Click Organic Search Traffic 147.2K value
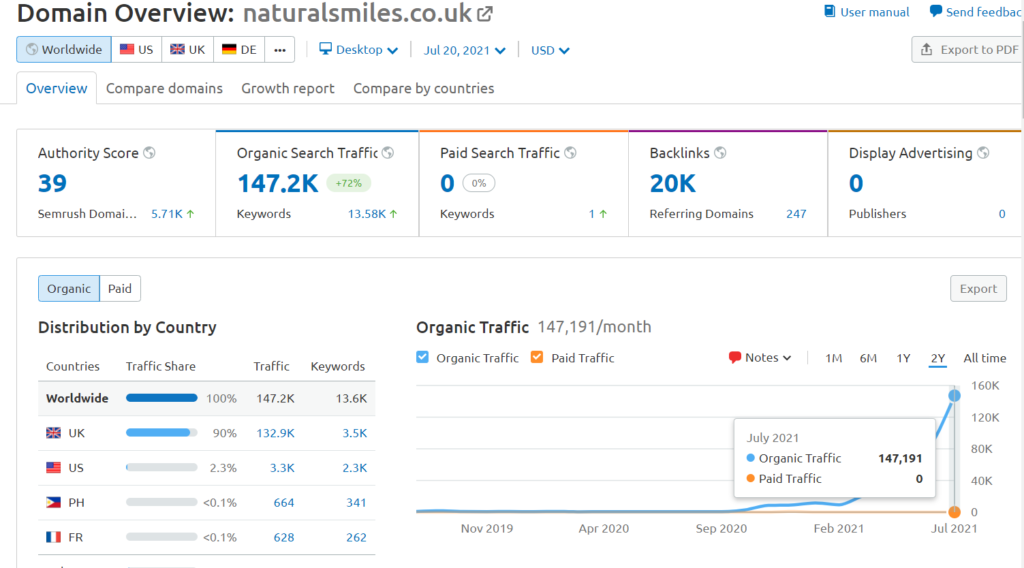1024x568 pixels. [x=278, y=183]
